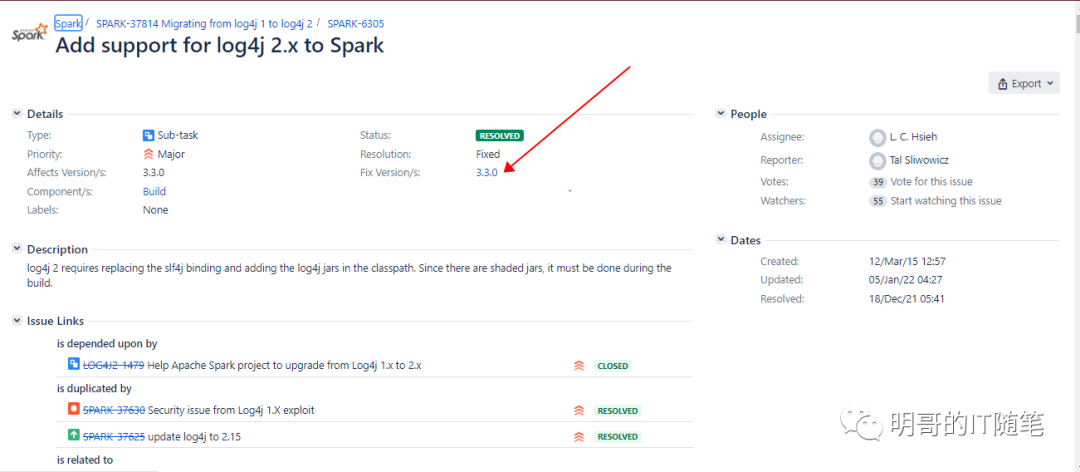Open SPARK-37814 parent issue breadcrumb
The height and width of the screenshot is (472, 1080).
pos(204,23)
